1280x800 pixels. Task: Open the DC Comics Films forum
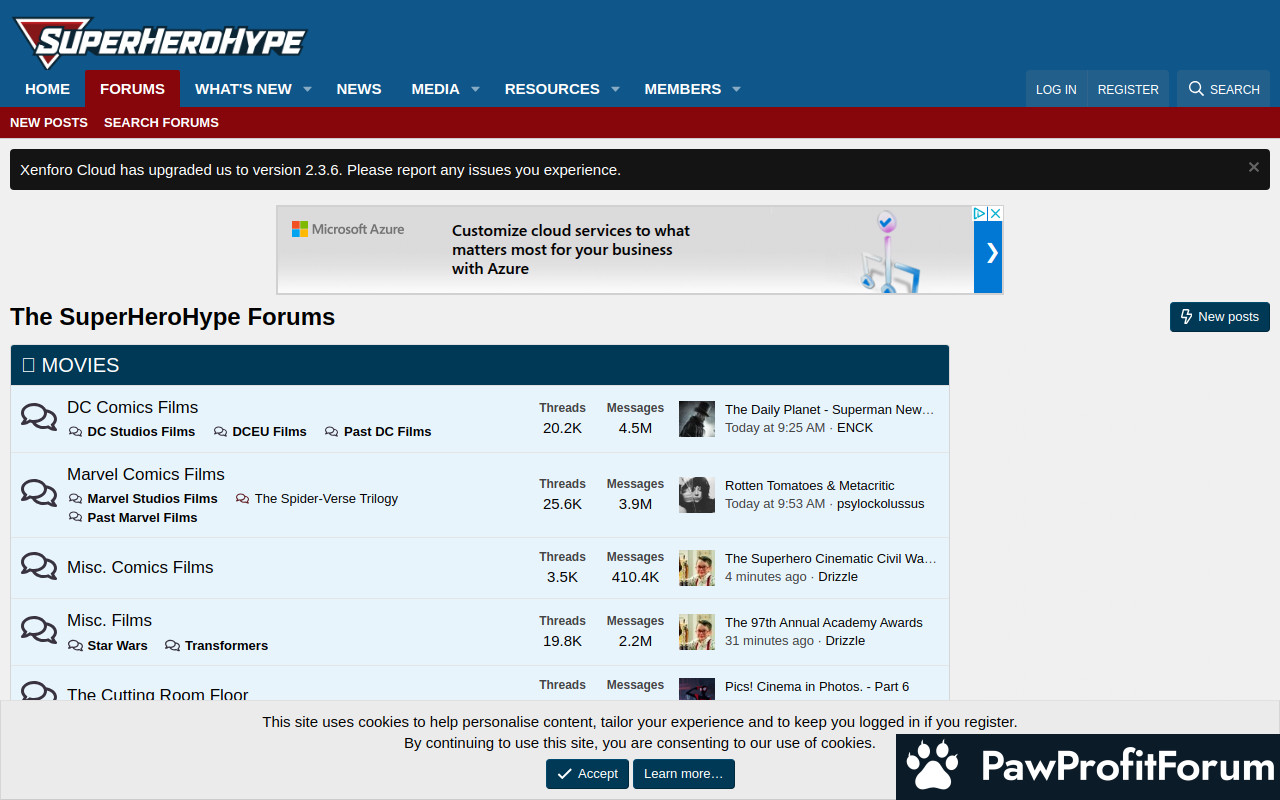pyautogui.click(x=132, y=407)
